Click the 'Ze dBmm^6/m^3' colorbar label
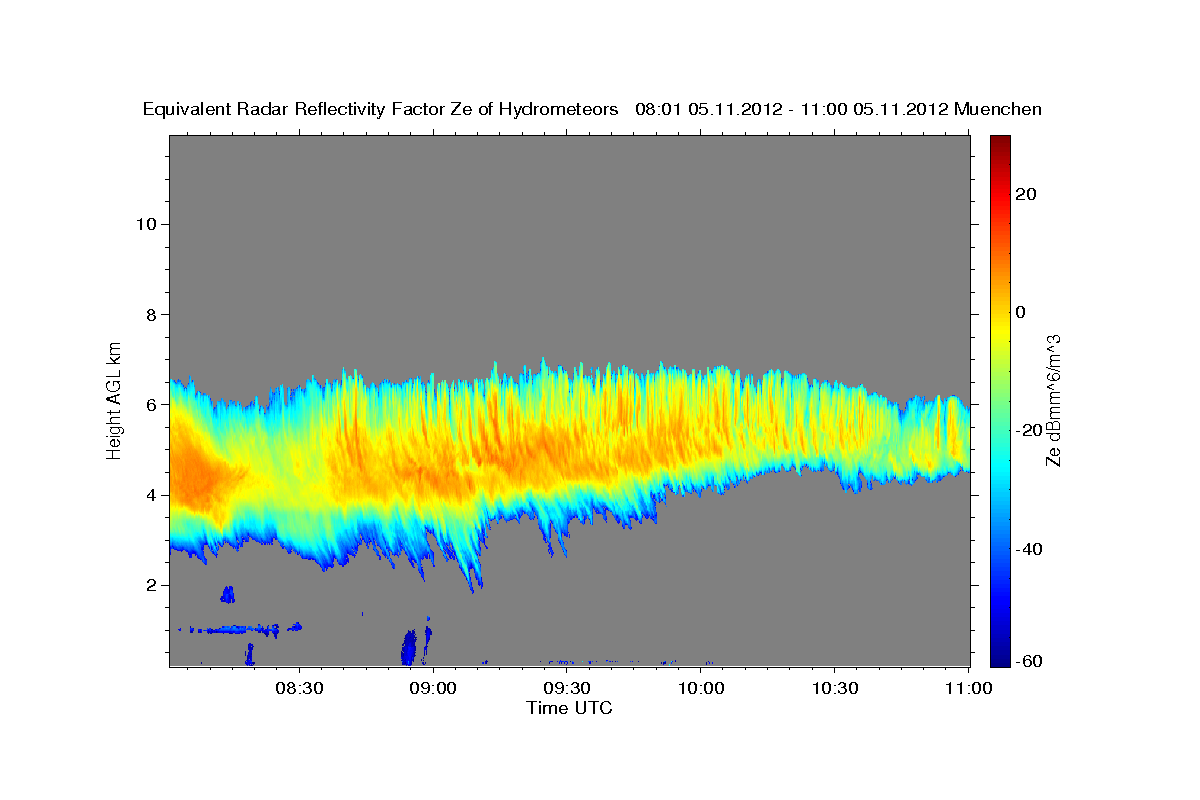The image size is (1200, 800). point(1053,400)
